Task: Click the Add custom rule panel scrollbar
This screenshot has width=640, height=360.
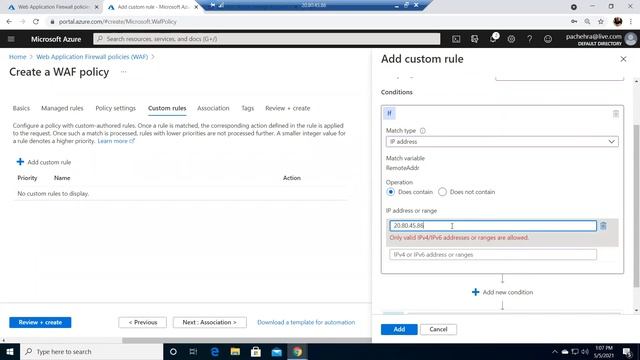Action: pyautogui.click(x=636, y=206)
